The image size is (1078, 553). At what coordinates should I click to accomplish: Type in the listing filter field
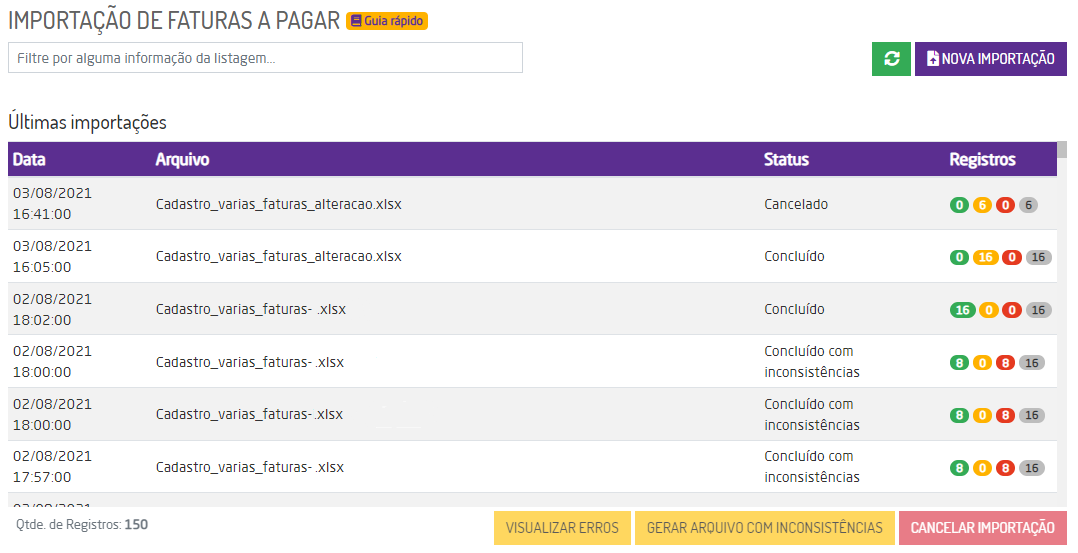pyautogui.click(x=265, y=58)
